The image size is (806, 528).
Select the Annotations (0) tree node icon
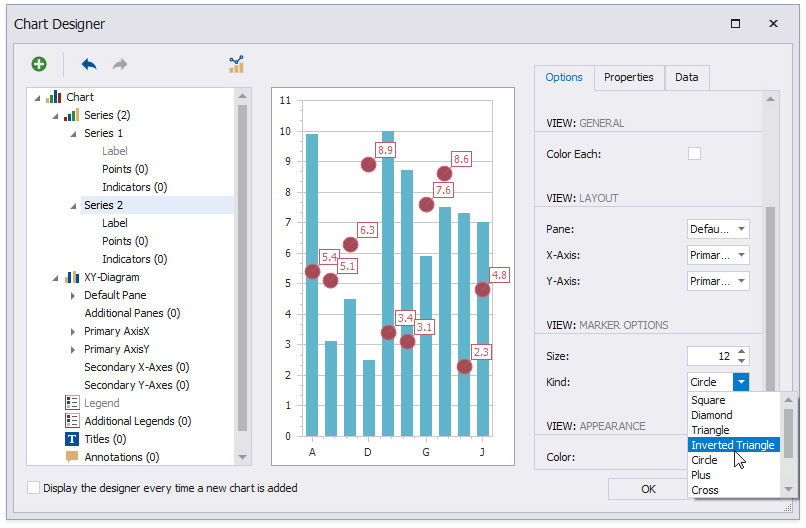tap(72, 457)
